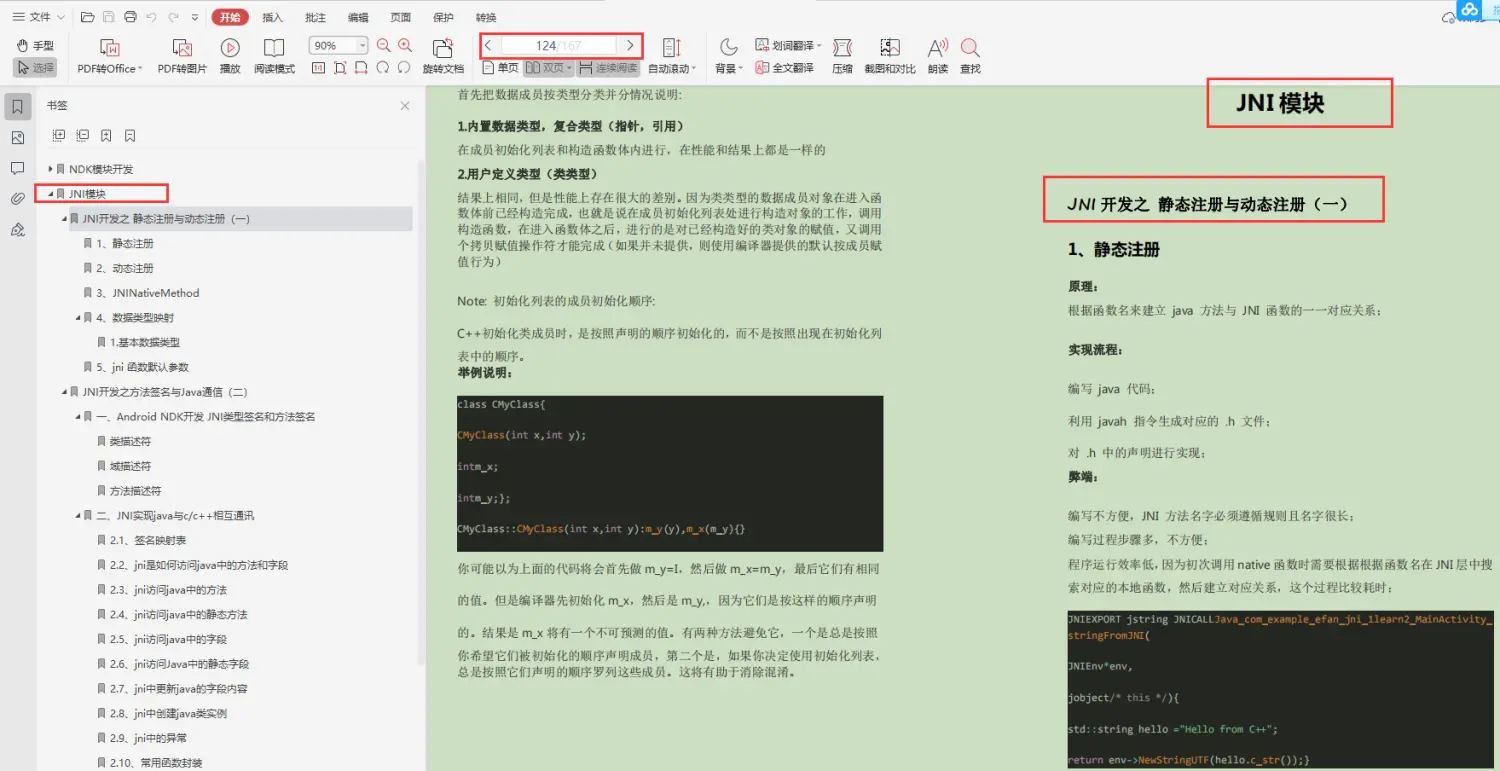The height and width of the screenshot is (771, 1500).
Task: Open the comments sidebar panel icon
Action: pyautogui.click(x=17, y=168)
